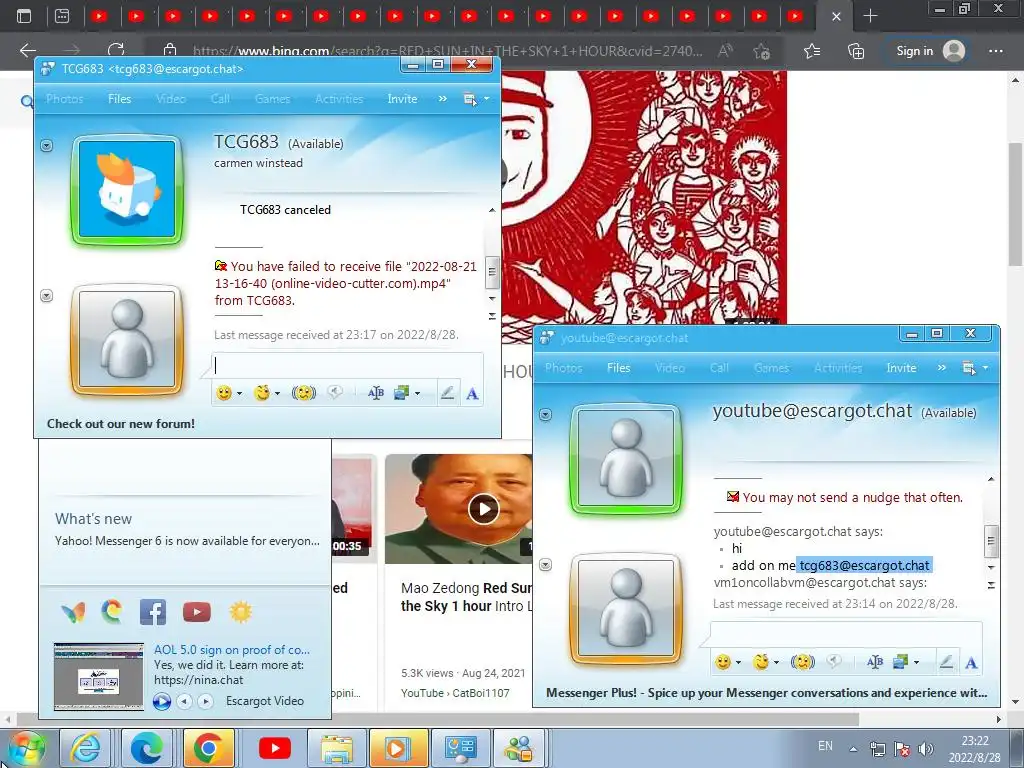Collapse TCG683 display picture
The height and width of the screenshot is (768, 1024).
click(46, 145)
